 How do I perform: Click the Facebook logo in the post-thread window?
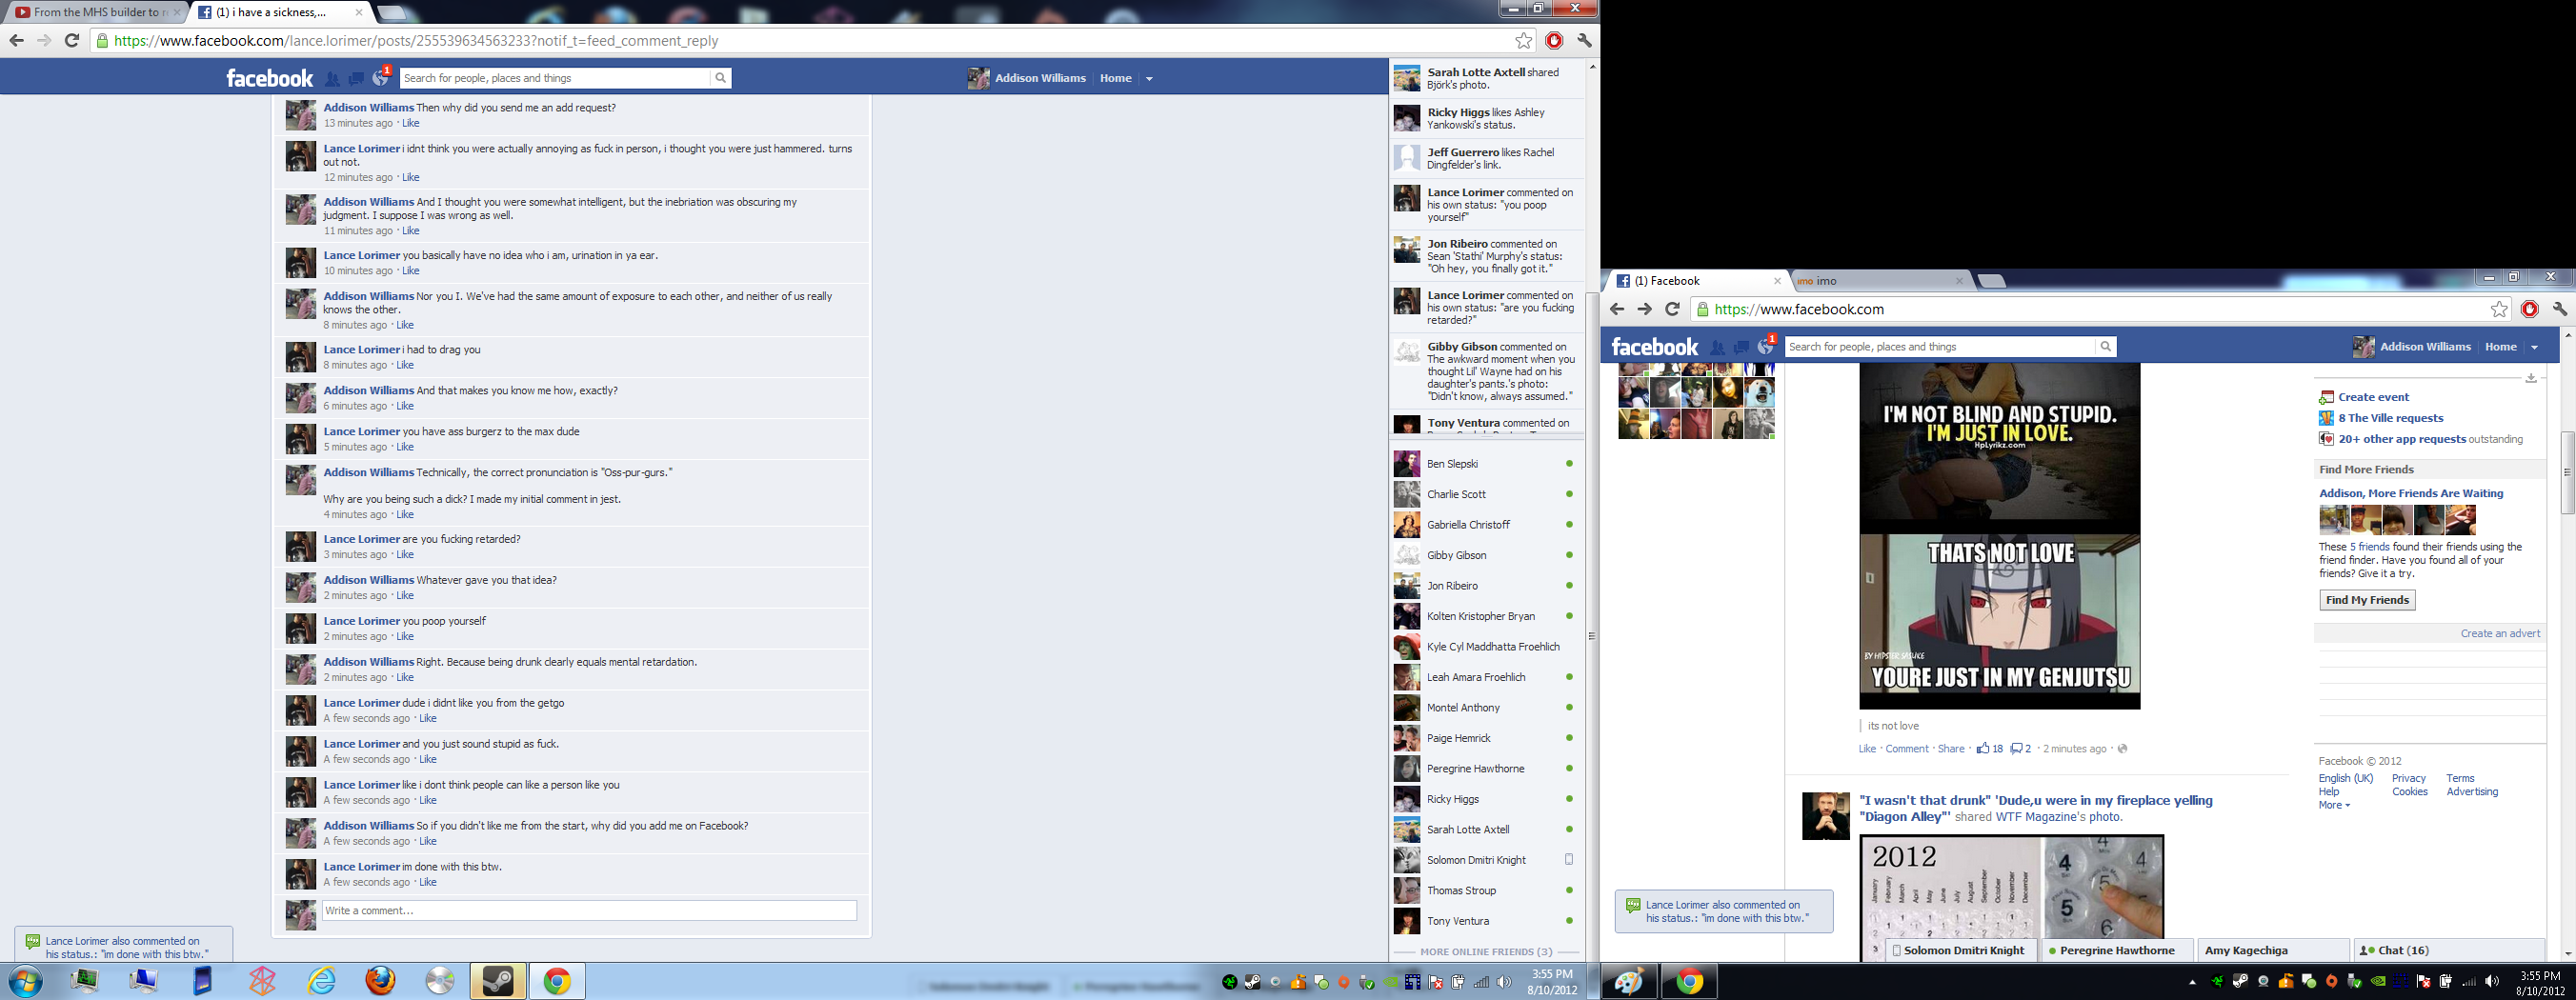click(269, 78)
